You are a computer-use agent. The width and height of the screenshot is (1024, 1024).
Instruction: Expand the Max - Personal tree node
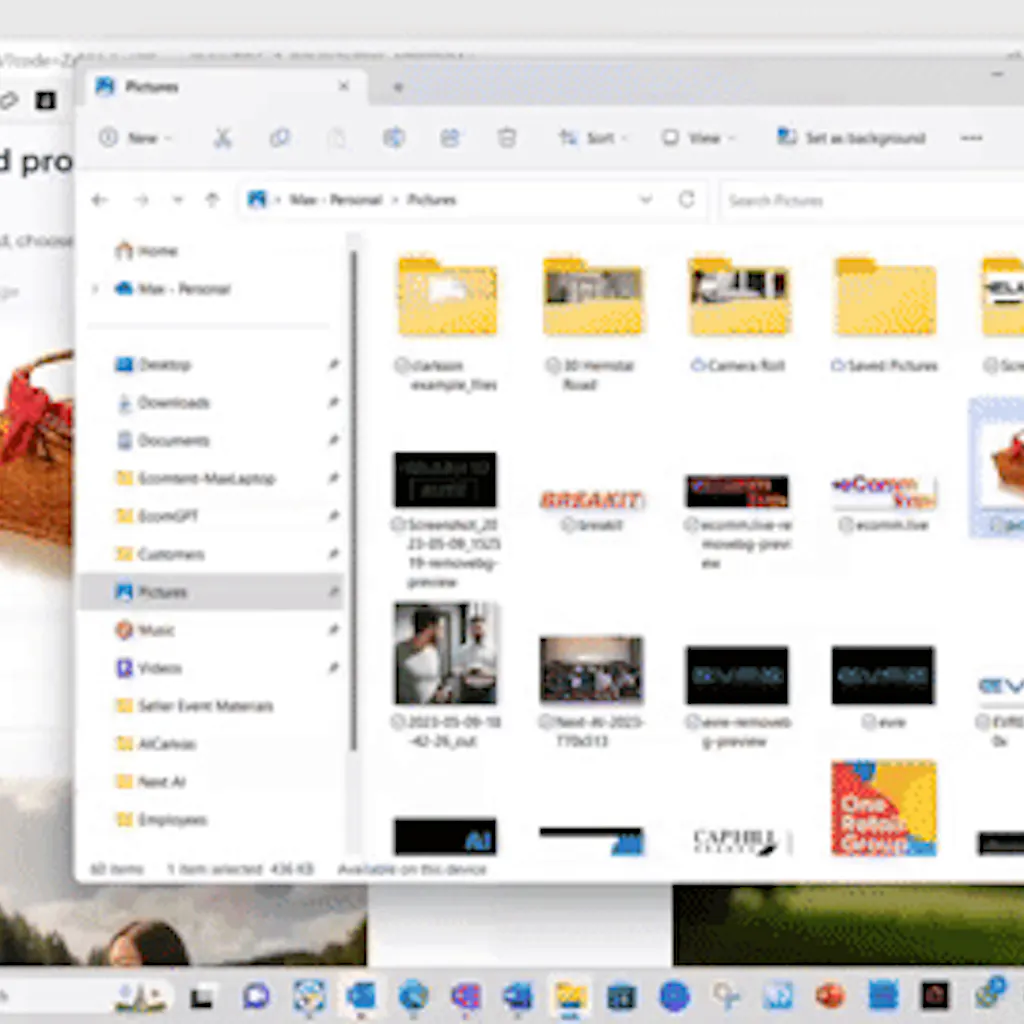[96, 289]
